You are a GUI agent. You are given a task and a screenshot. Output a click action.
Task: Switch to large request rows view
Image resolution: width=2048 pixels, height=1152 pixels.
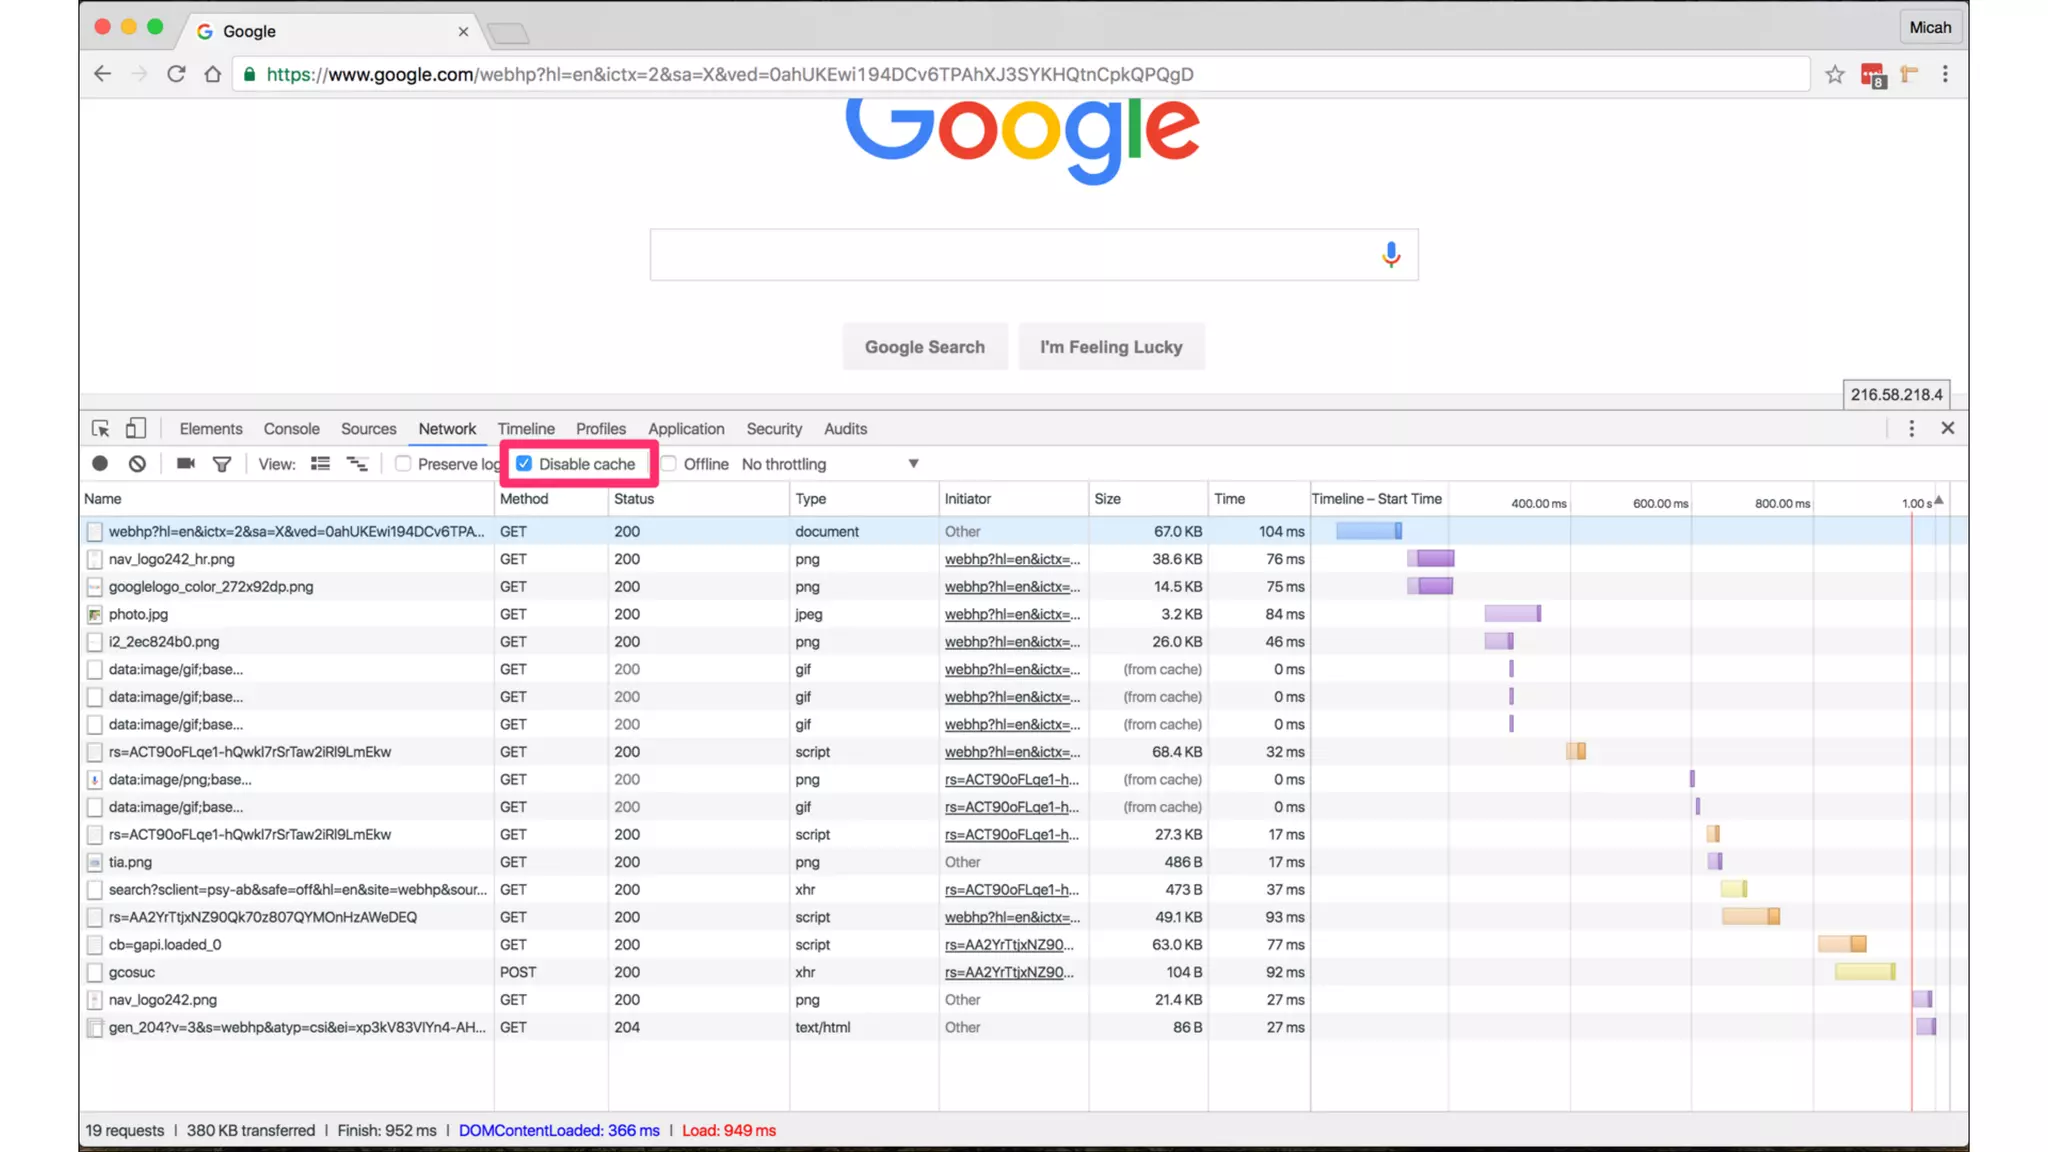[320, 464]
